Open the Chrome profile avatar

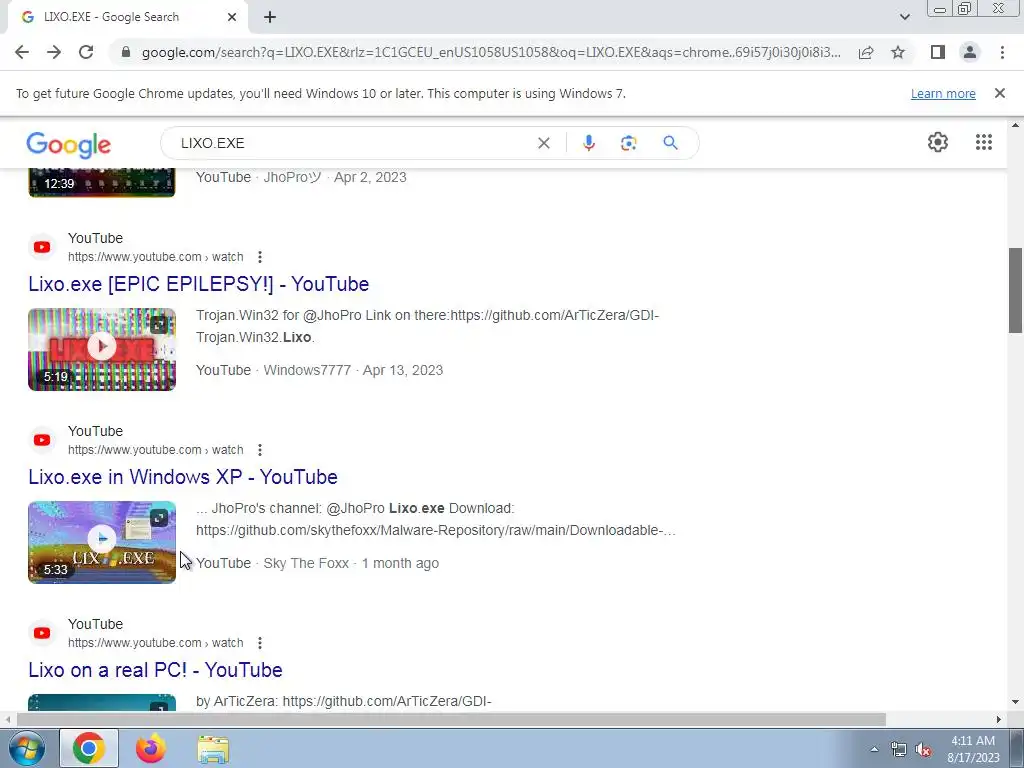pyautogui.click(x=970, y=52)
